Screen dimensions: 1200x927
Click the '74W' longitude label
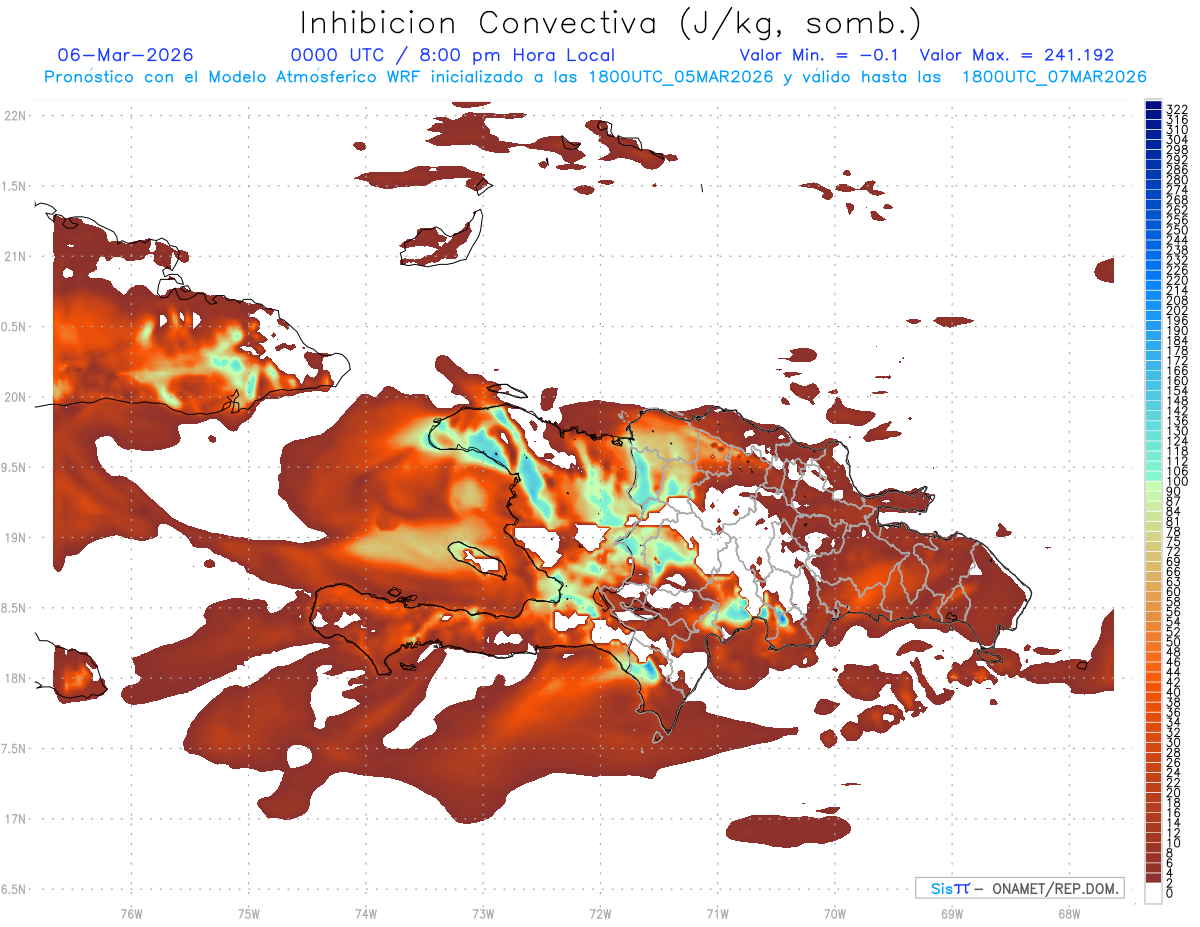(366, 913)
